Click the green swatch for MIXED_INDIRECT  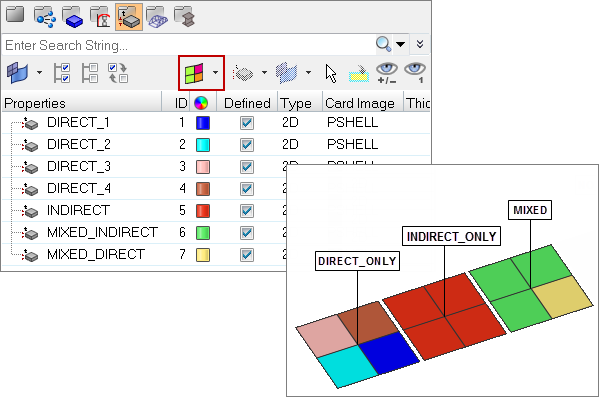pyautogui.click(x=203, y=233)
